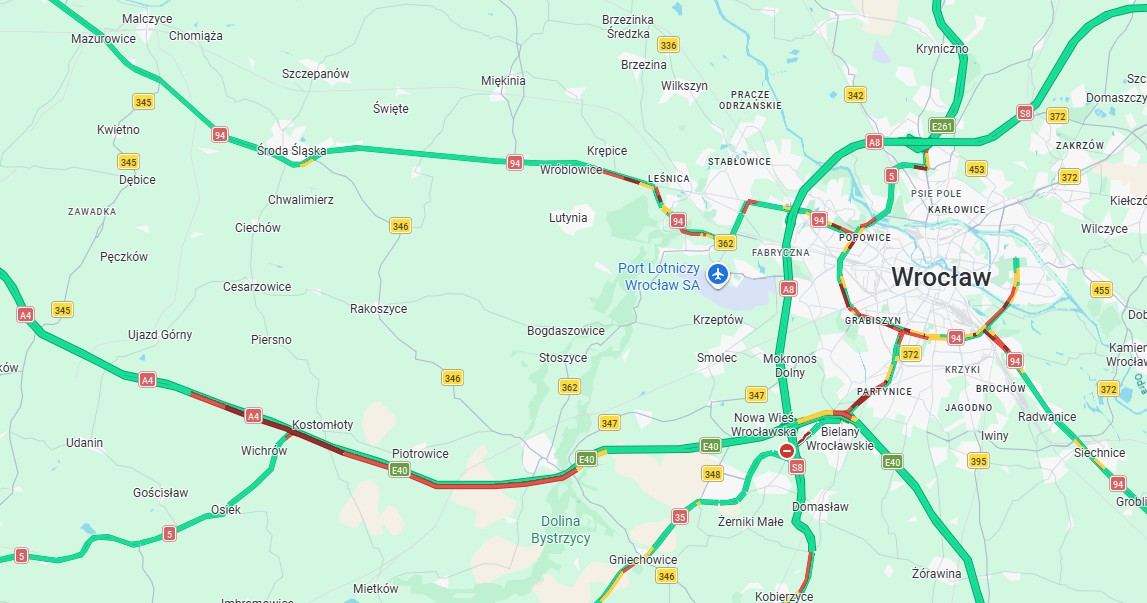Click the E40 shield near Piotrowice

point(399,470)
